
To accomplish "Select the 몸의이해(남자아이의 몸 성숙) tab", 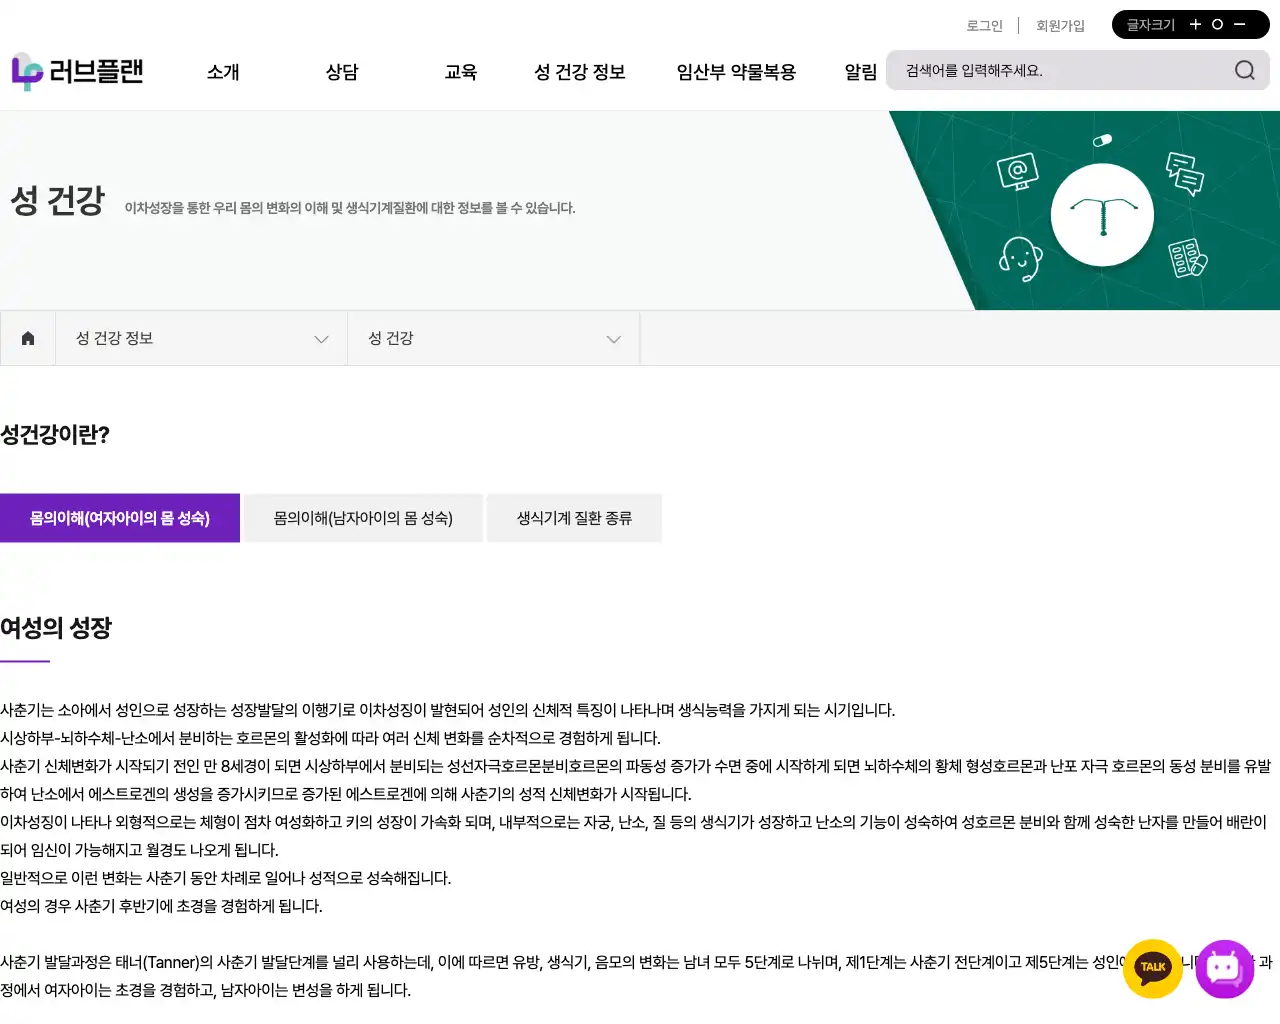I will 363,518.
